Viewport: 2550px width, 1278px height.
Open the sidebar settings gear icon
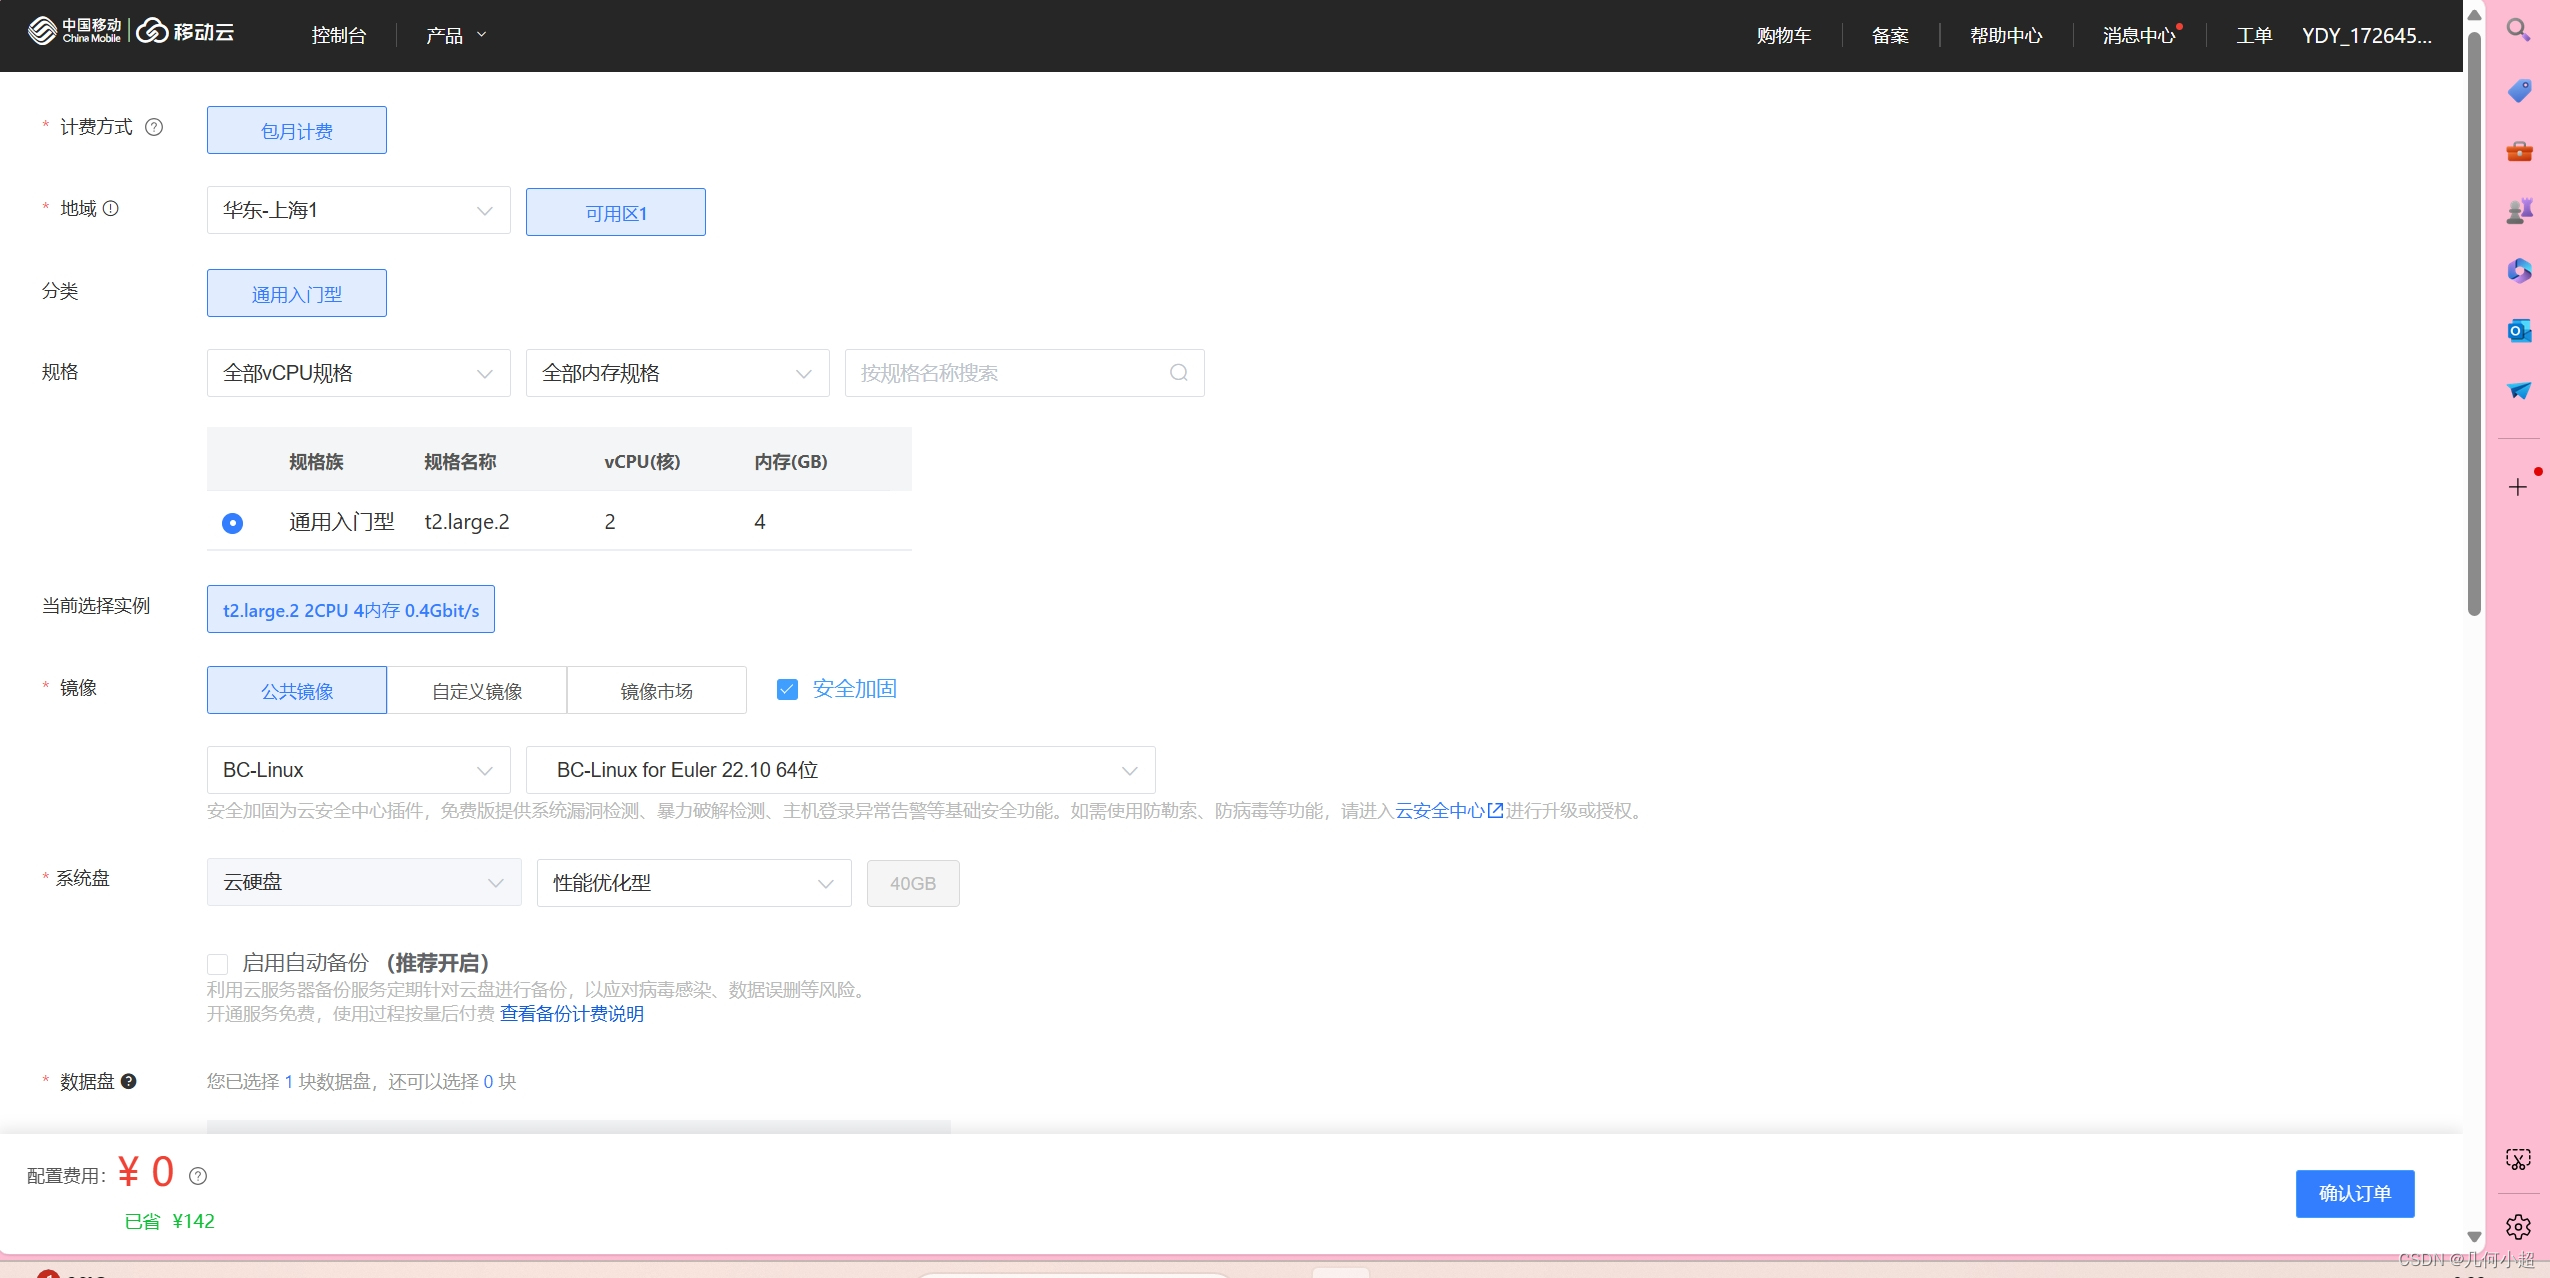pos(2518,1227)
